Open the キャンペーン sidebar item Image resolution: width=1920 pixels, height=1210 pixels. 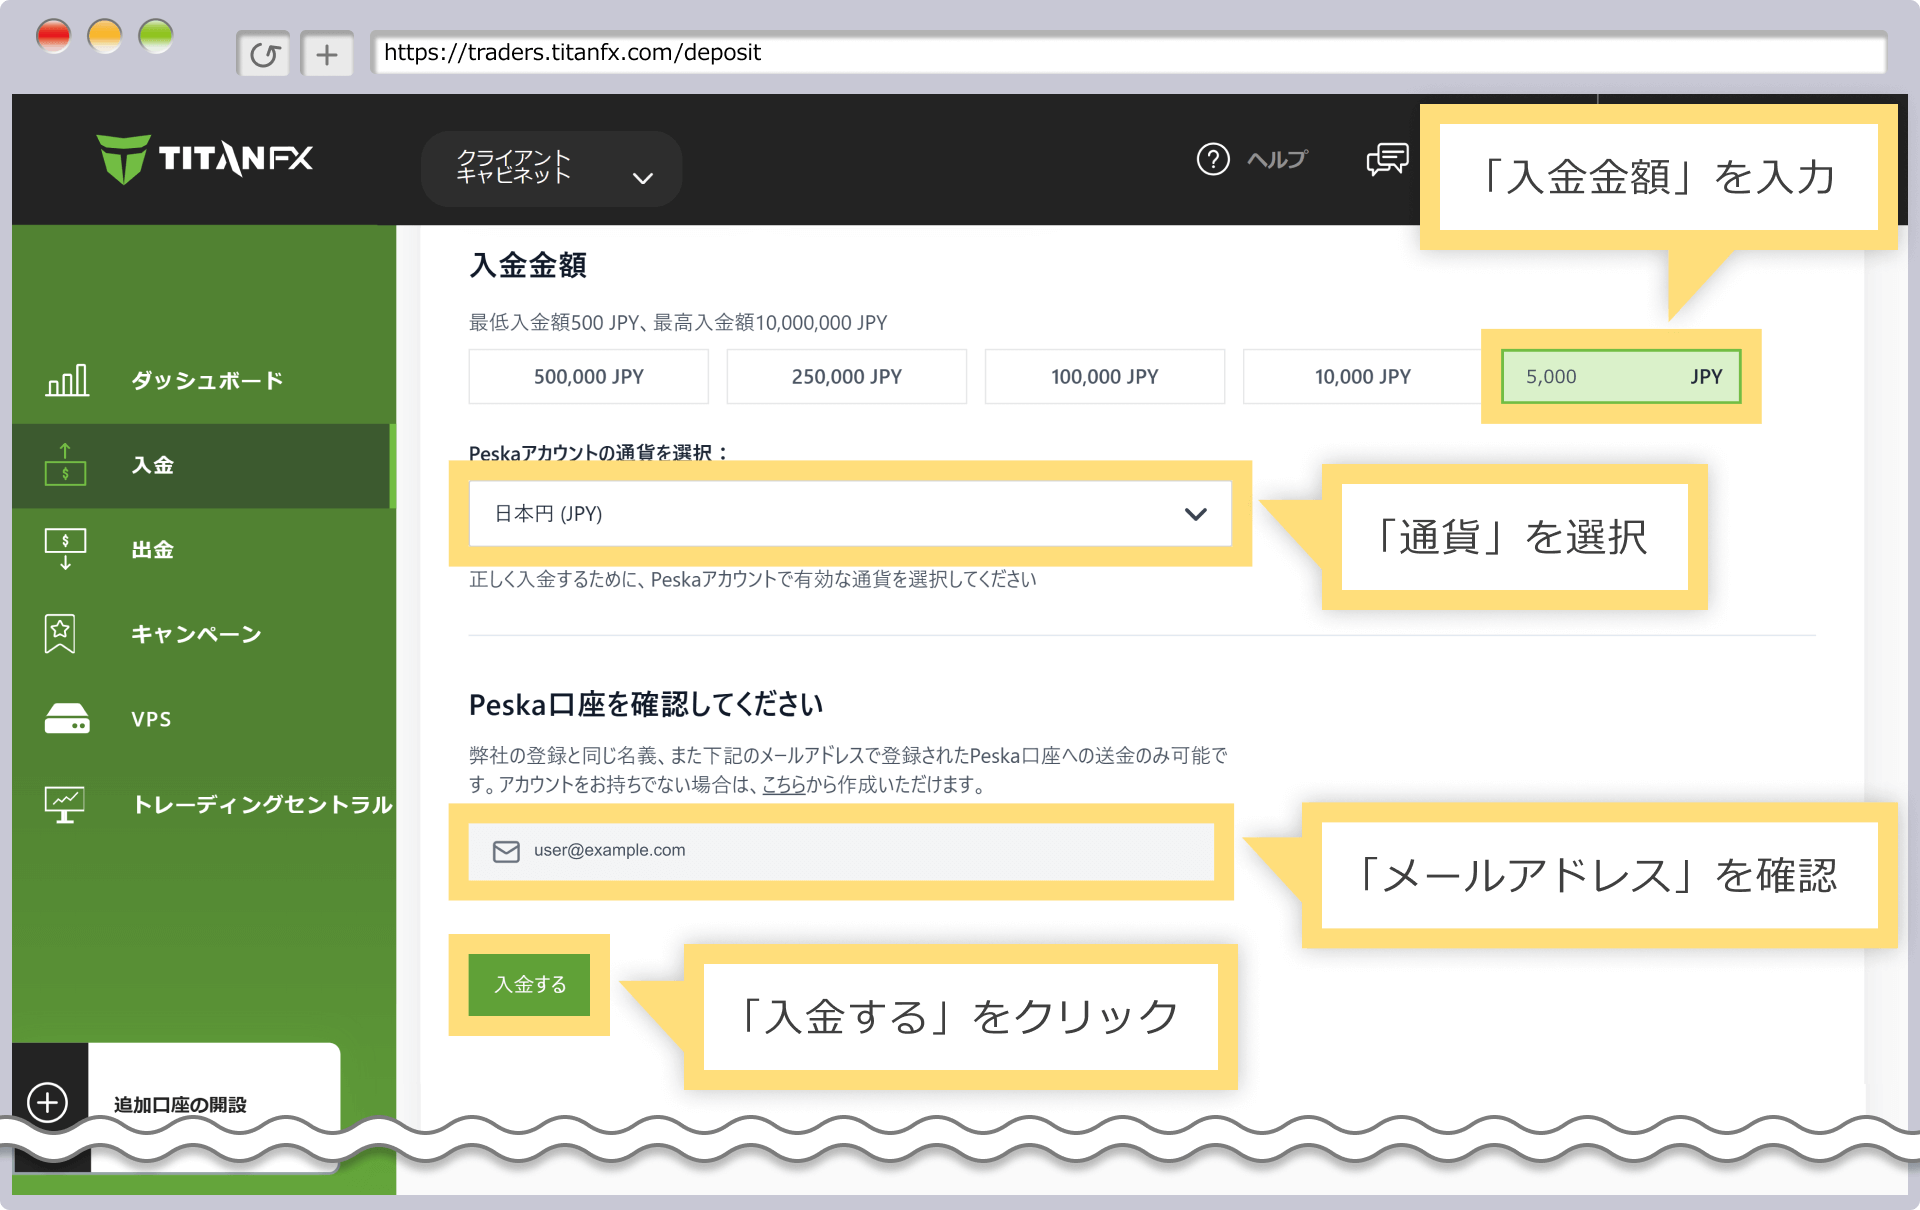point(196,634)
